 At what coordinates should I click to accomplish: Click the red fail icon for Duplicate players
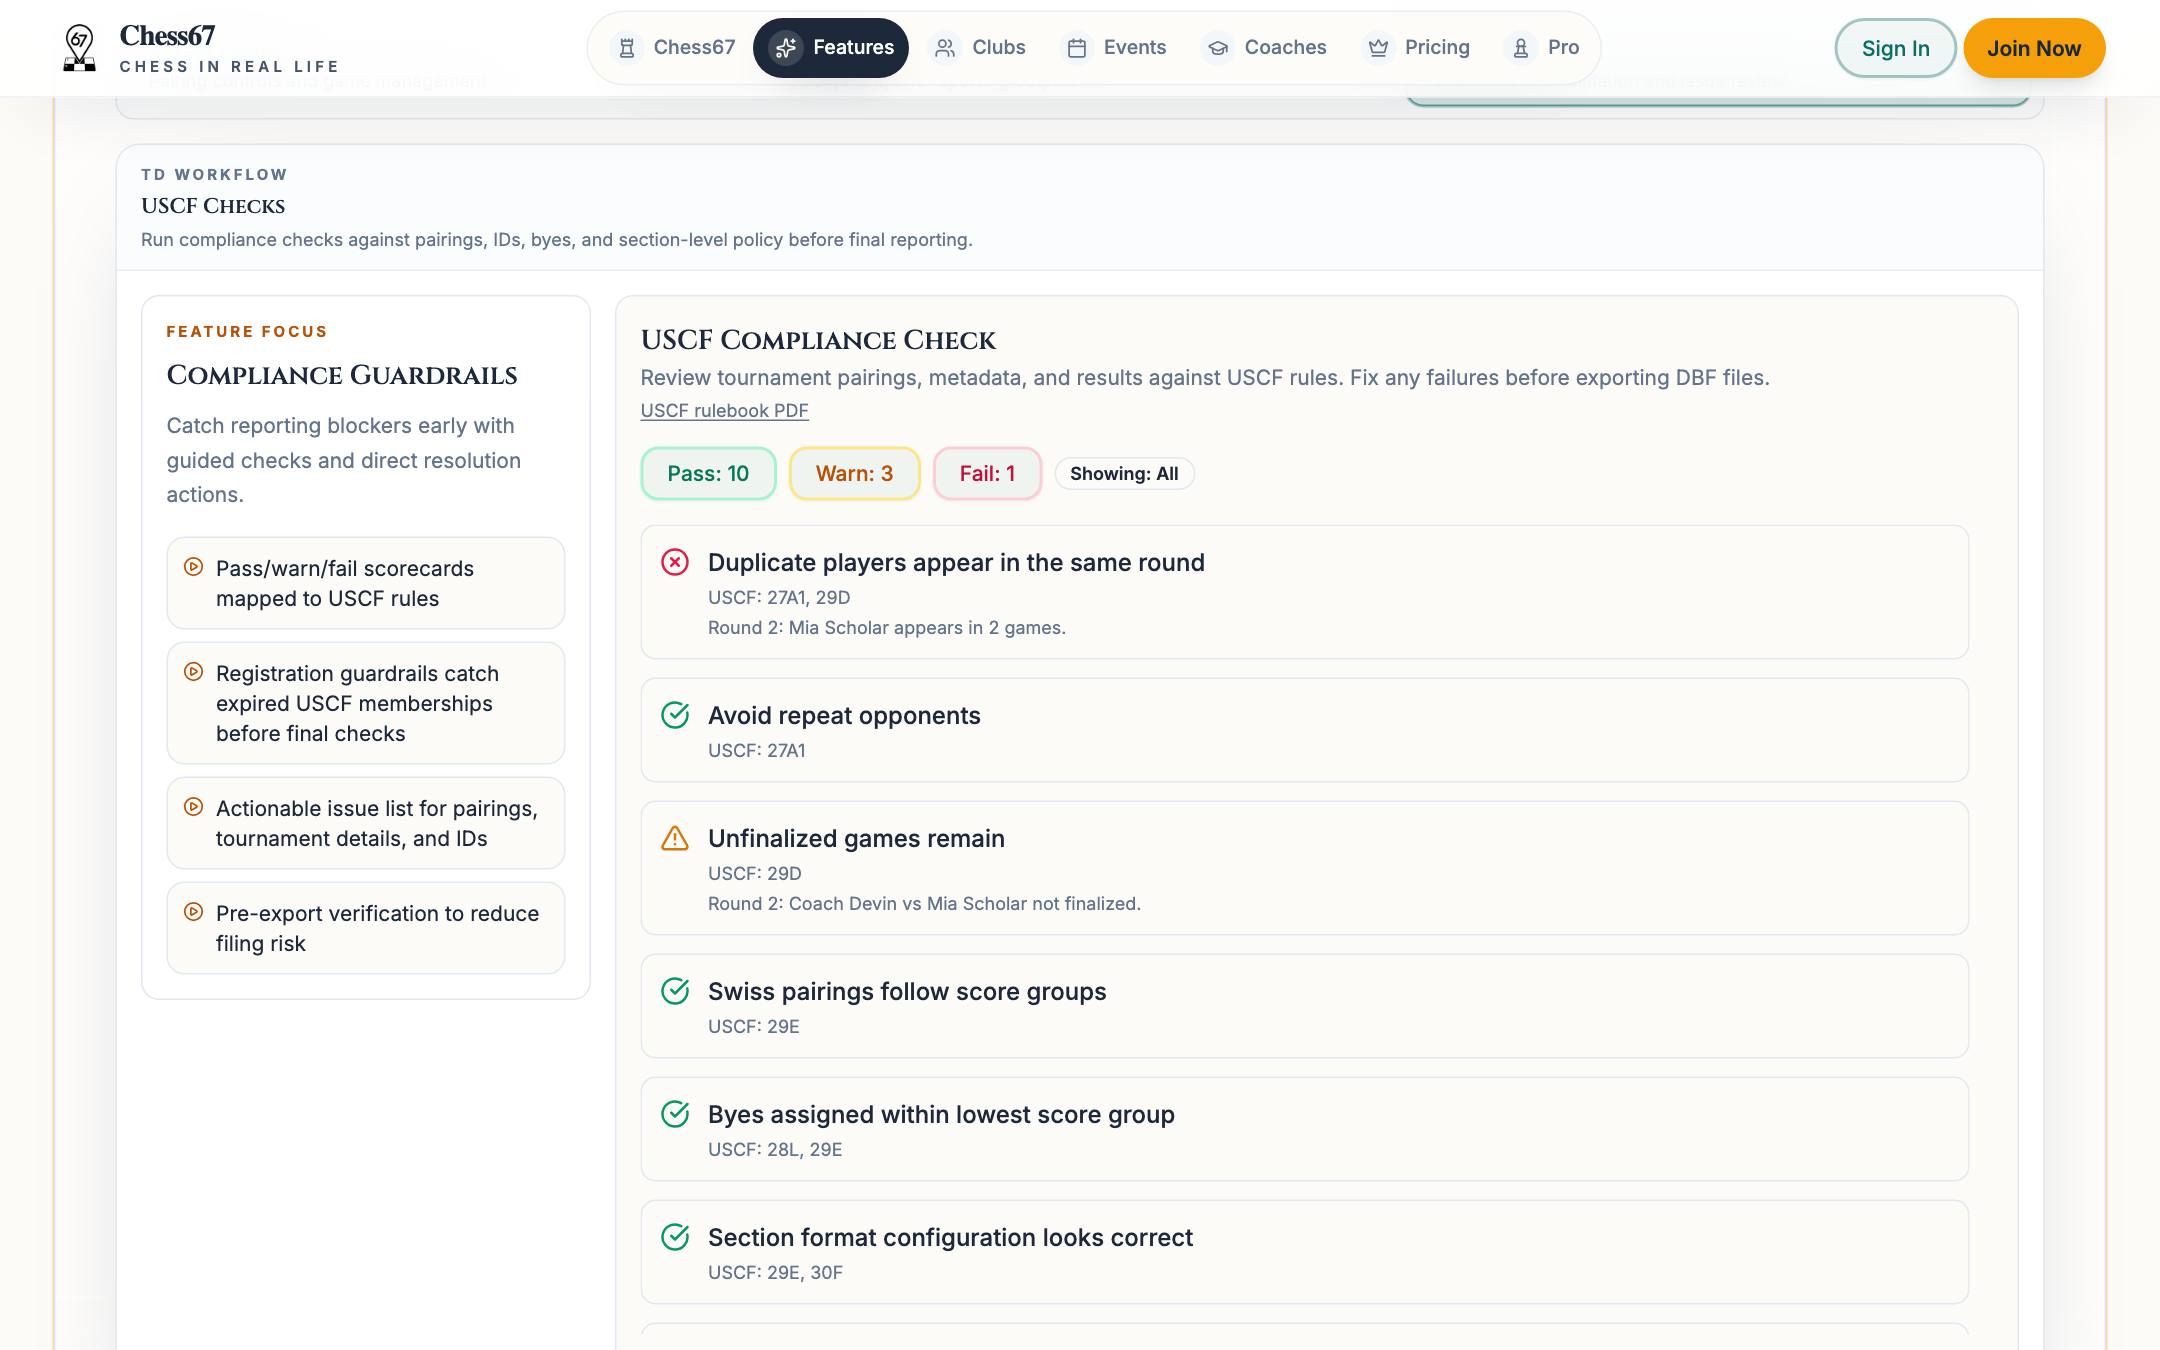(675, 562)
